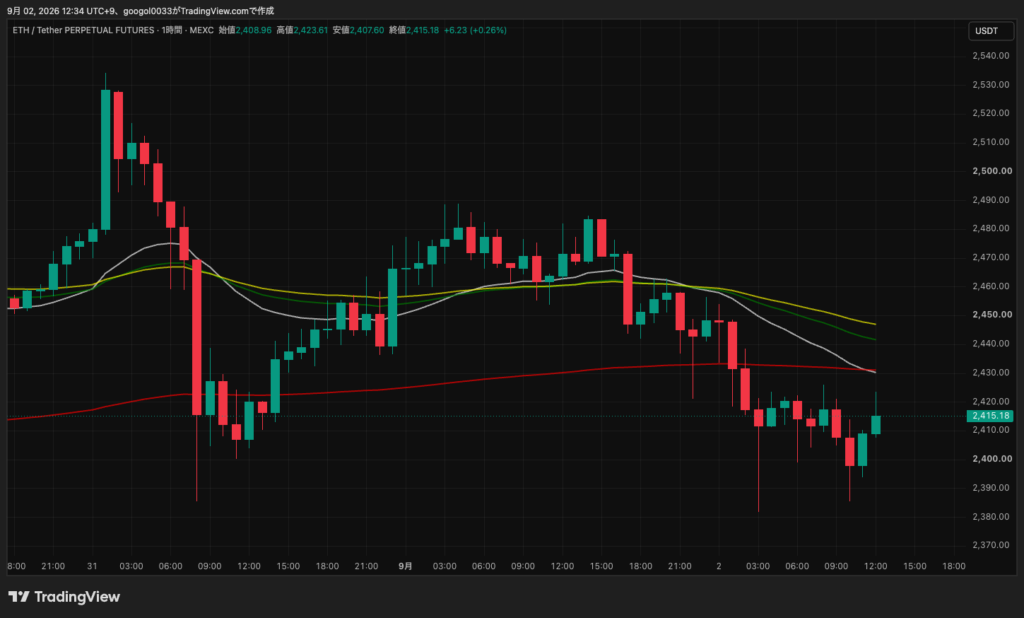Click the ETH / Tether PERPETUAL FUTURES title

point(84,30)
